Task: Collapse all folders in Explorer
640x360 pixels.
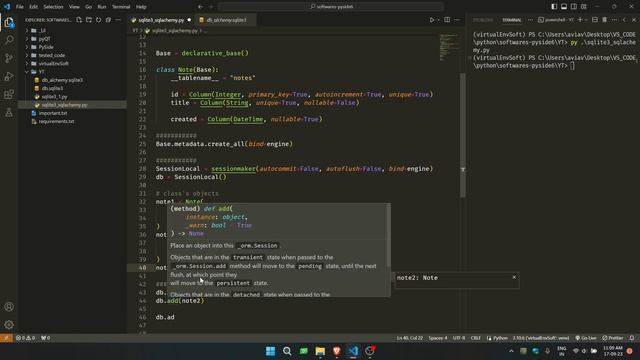Action: pyautogui.click(x=109, y=20)
